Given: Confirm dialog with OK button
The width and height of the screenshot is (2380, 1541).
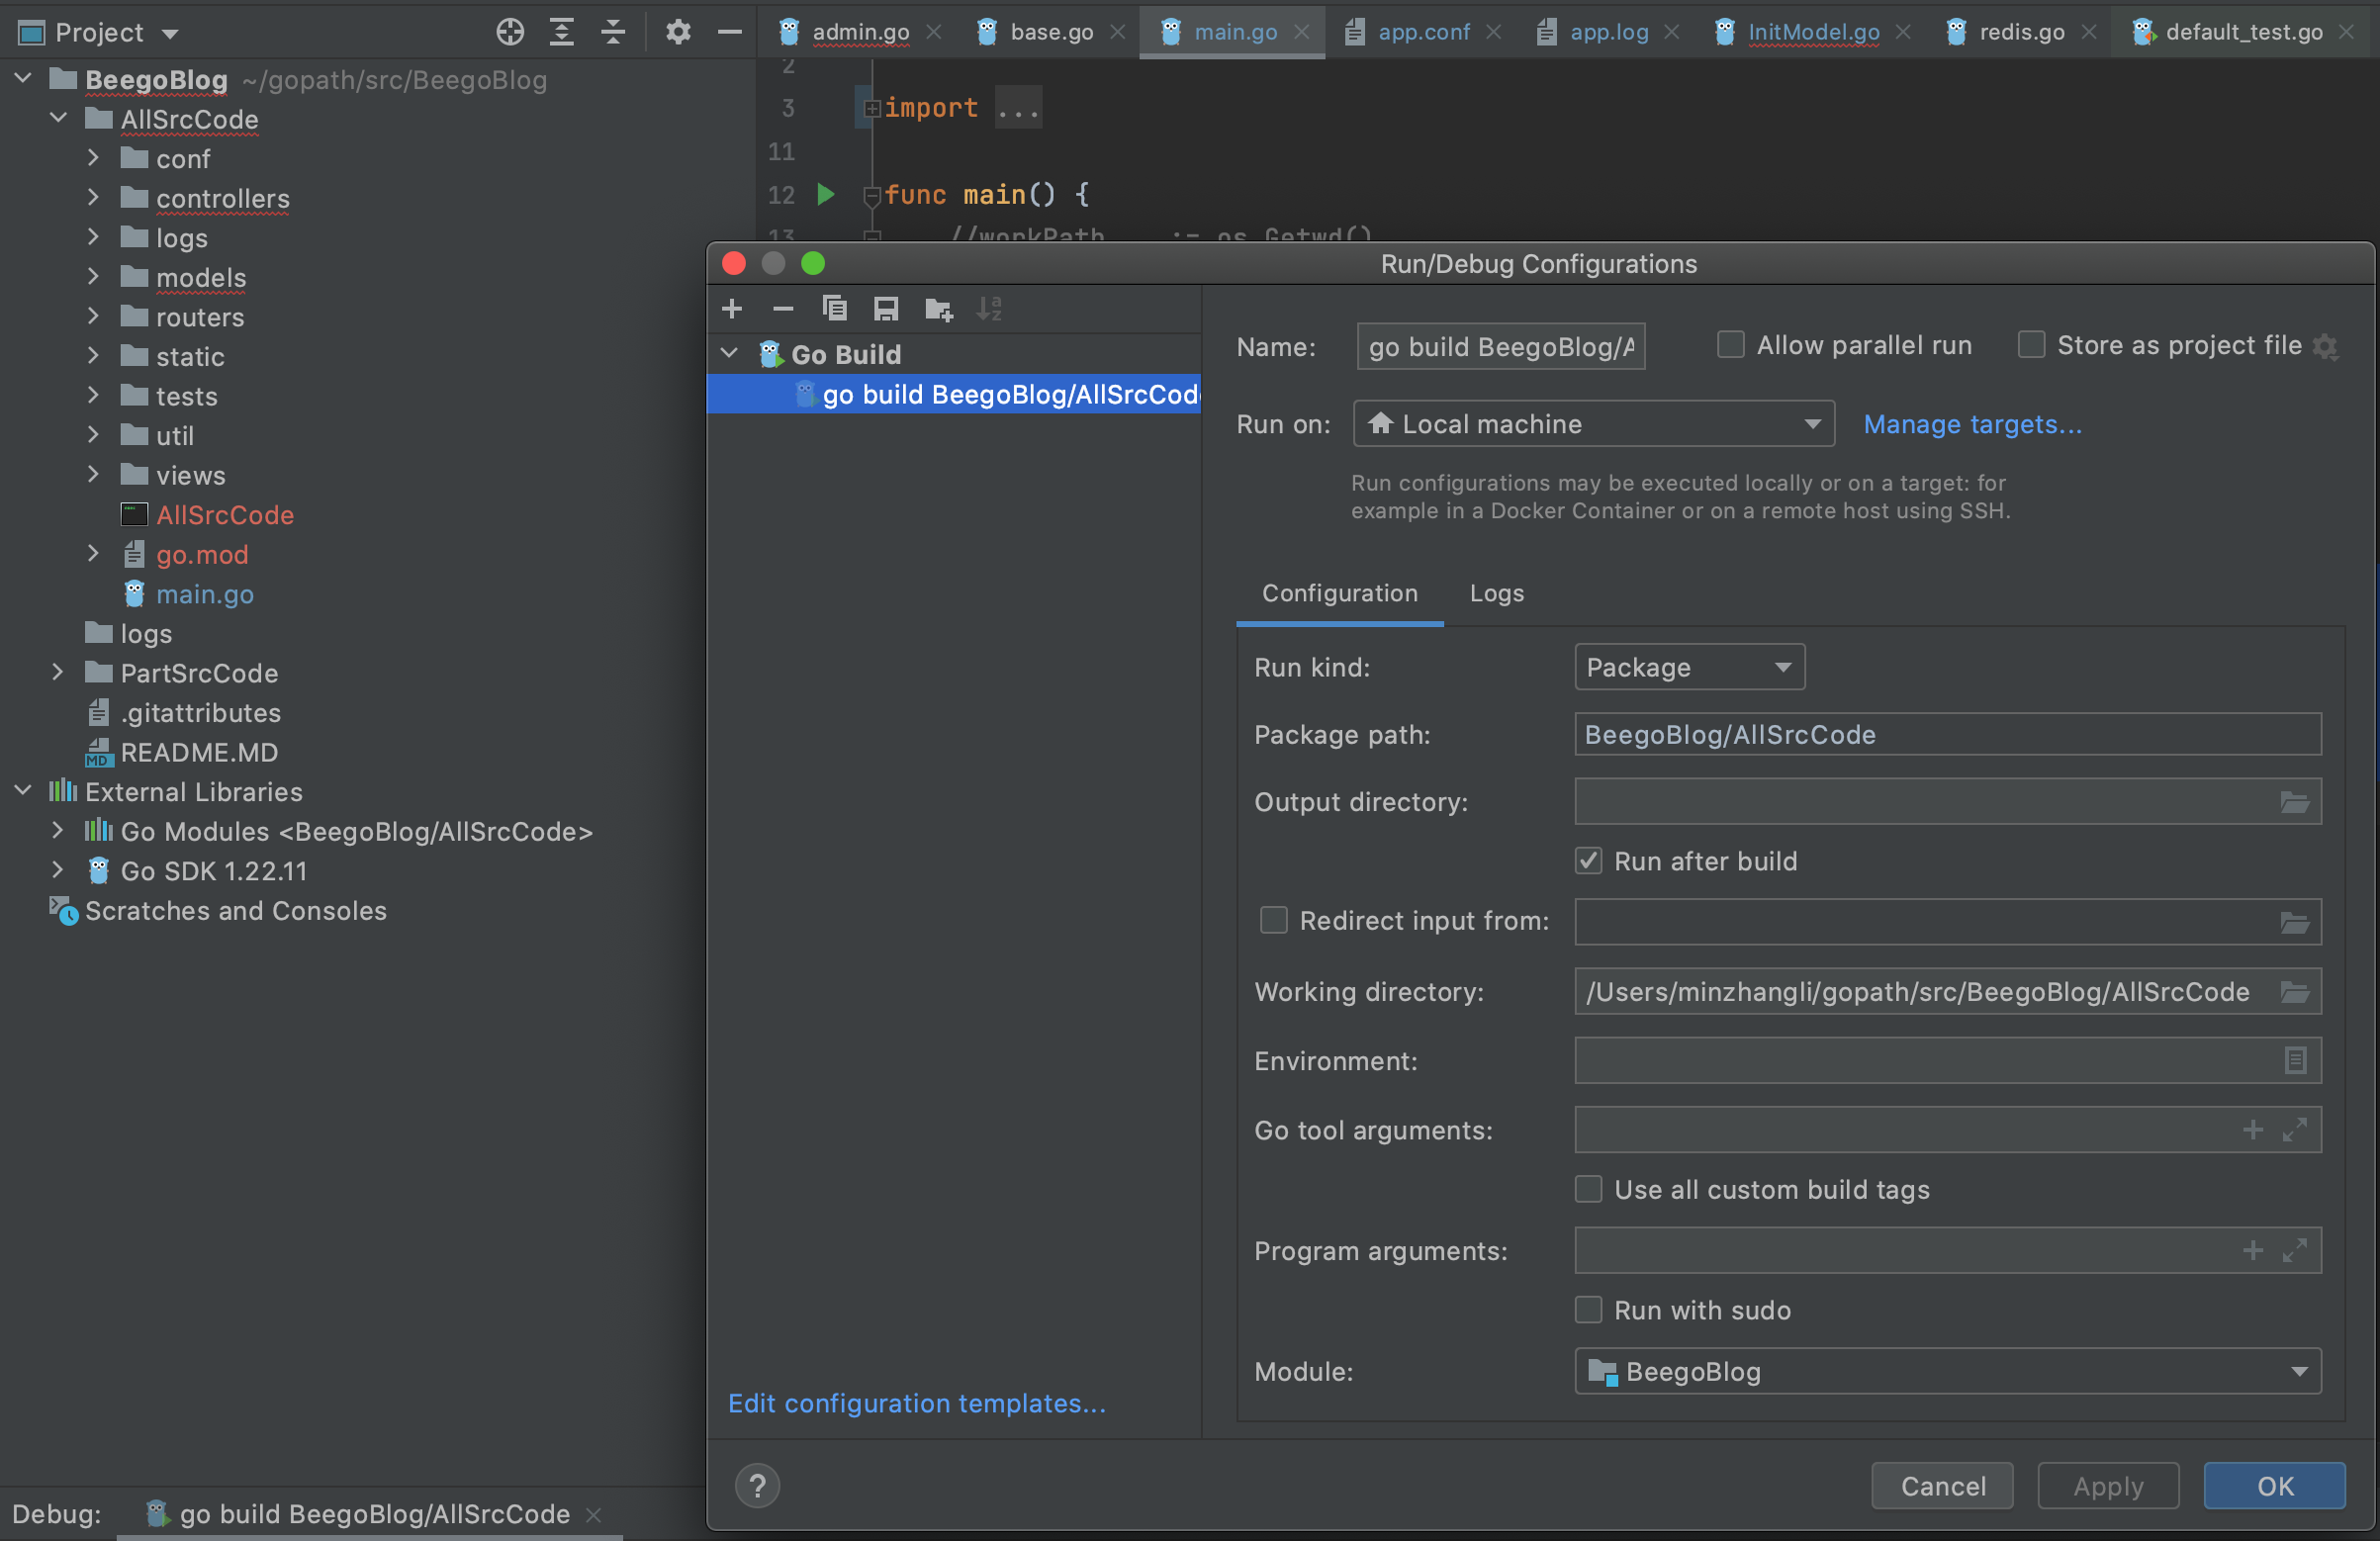Looking at the screenshot, I should click(2274, 1486).
